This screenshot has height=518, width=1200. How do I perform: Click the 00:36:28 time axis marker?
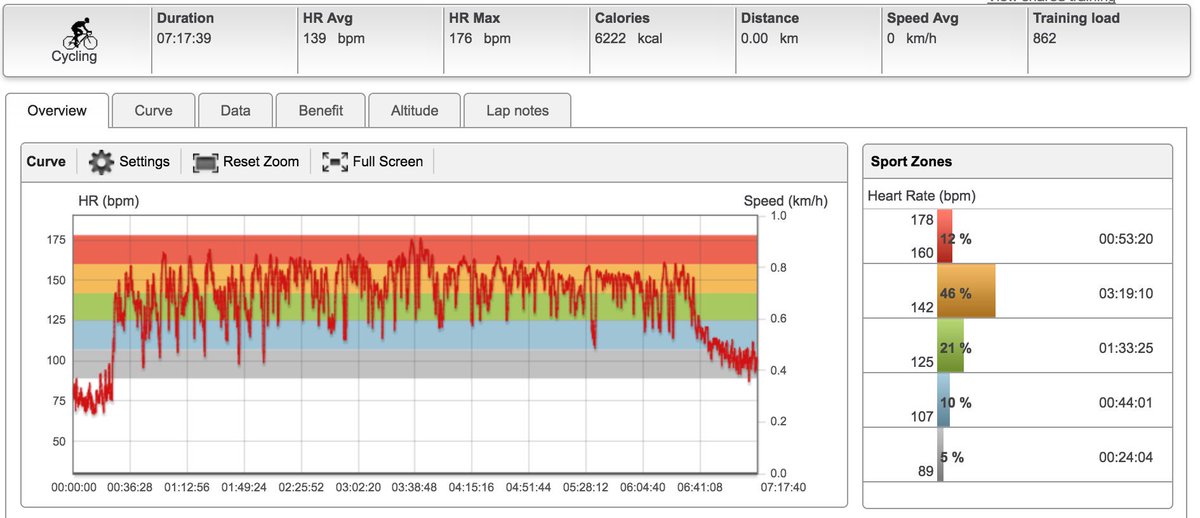pos(130,487)
